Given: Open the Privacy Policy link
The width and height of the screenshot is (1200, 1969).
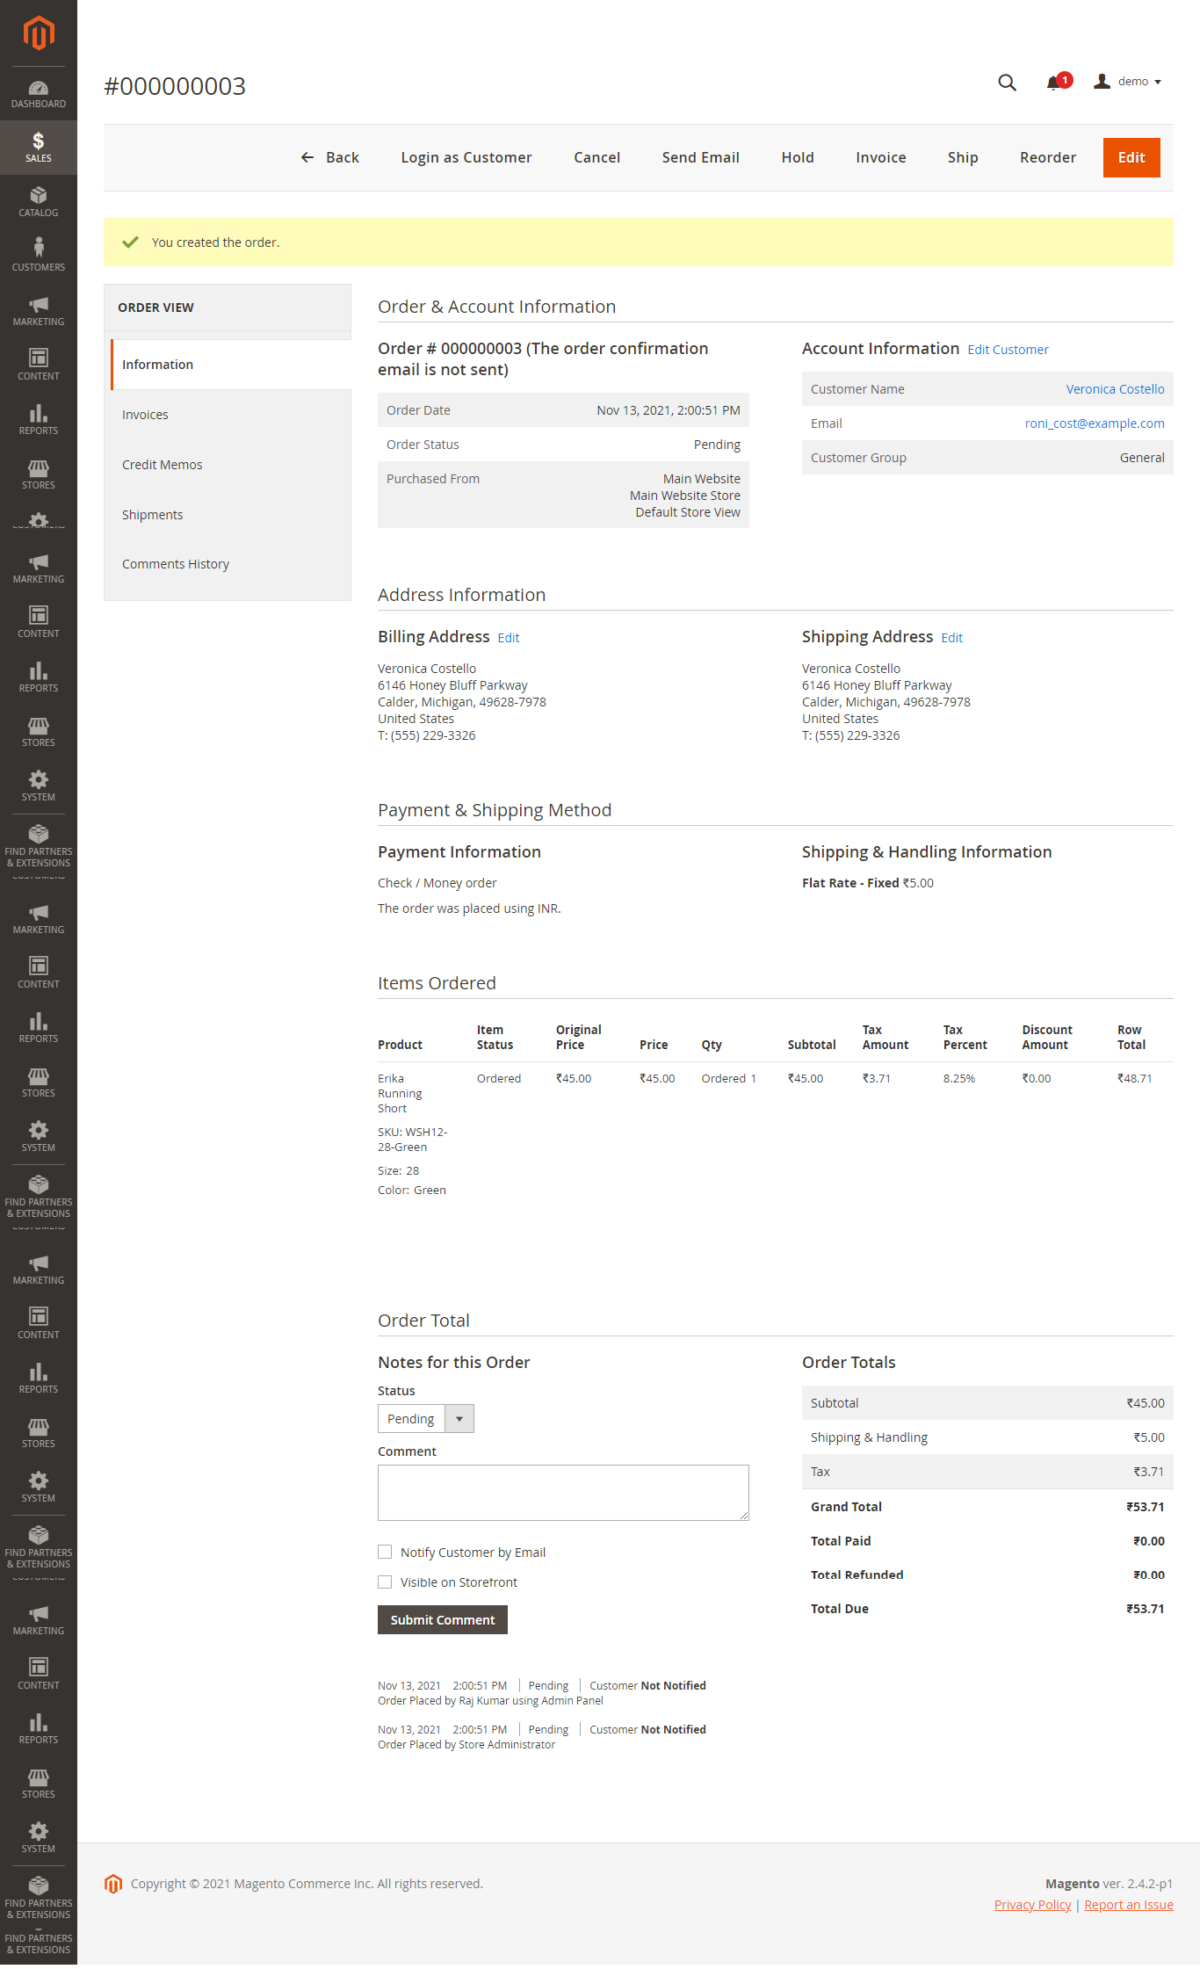Looking at the screenshot, I should (x=1032, y=1905).
